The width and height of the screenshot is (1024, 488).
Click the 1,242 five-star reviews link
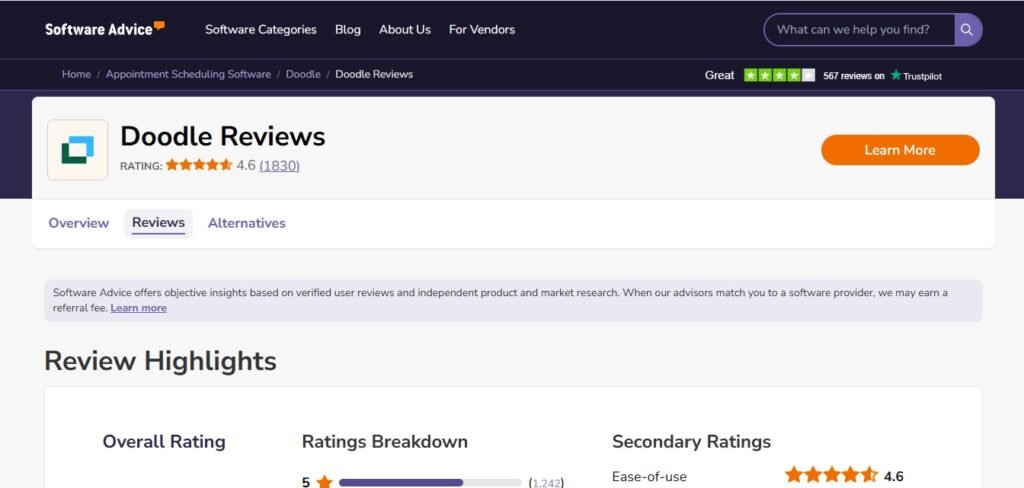click(546, 483)
